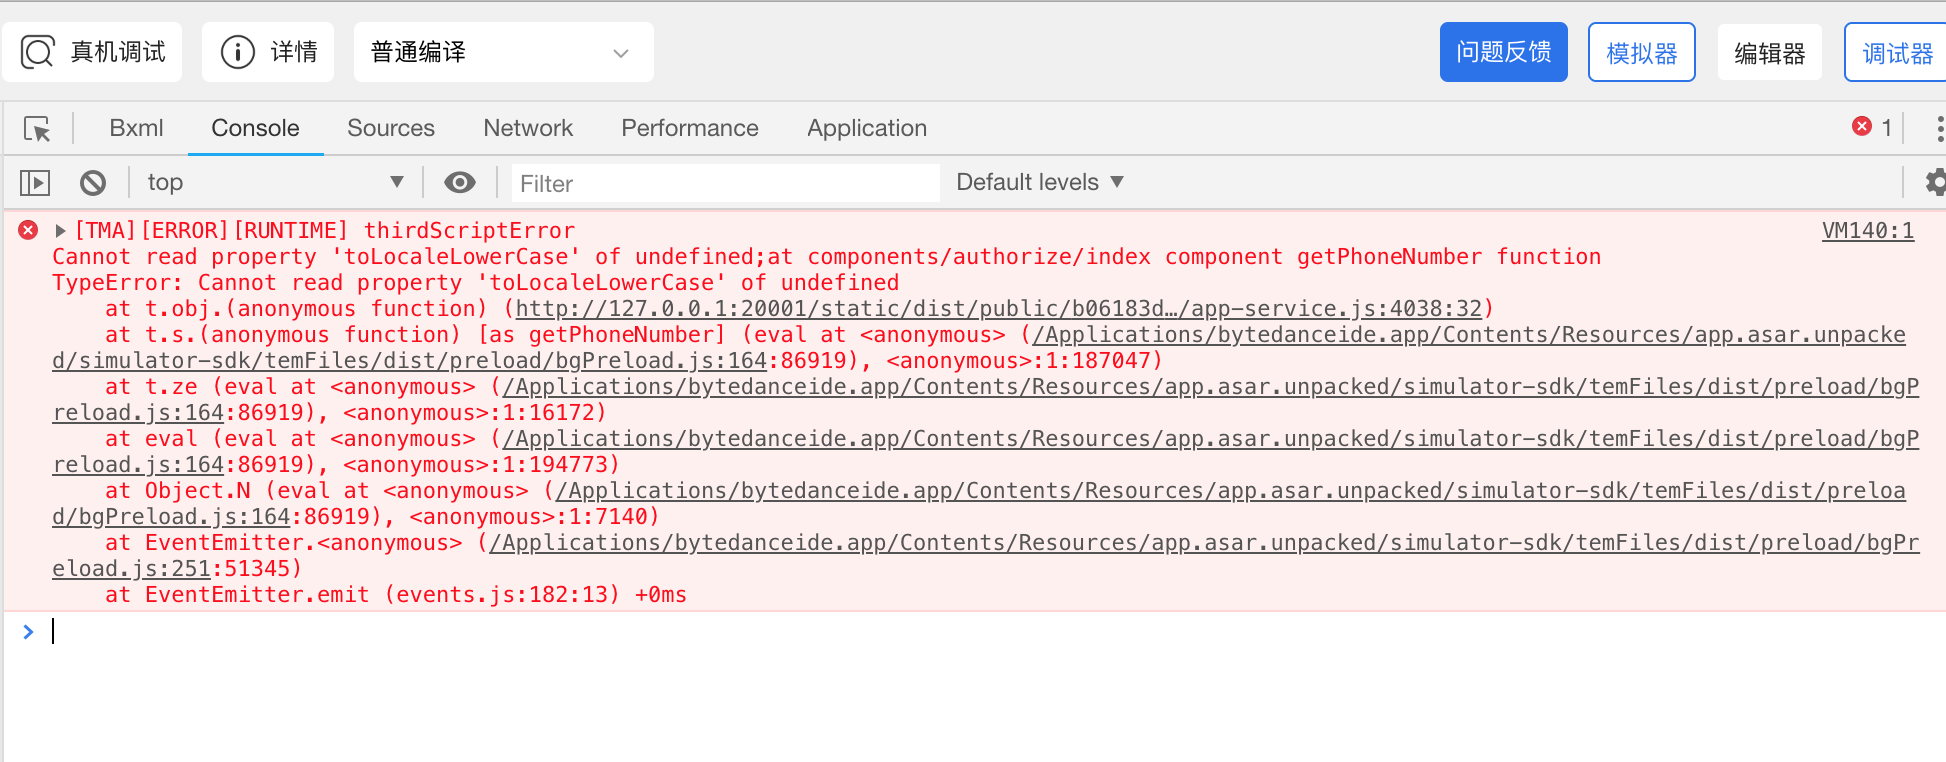Open the 详情 info icon button
The image size is (1946, 762).
[x=238, y=52]
